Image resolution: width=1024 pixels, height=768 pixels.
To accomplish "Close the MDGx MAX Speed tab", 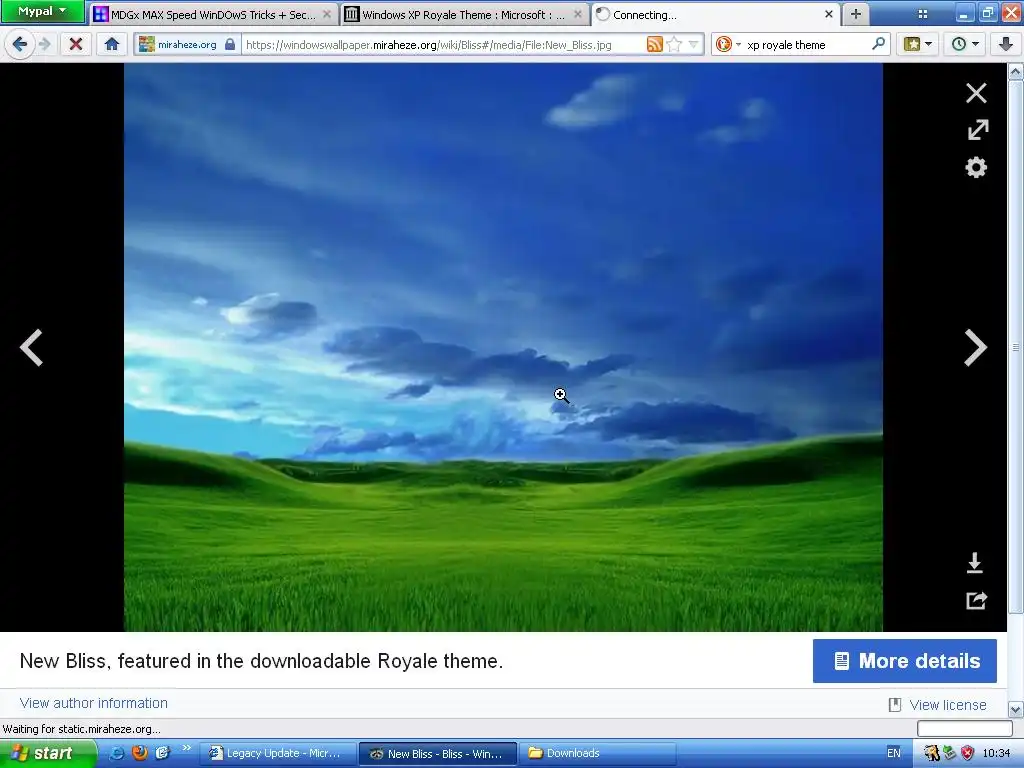I will tap(327, 14).
